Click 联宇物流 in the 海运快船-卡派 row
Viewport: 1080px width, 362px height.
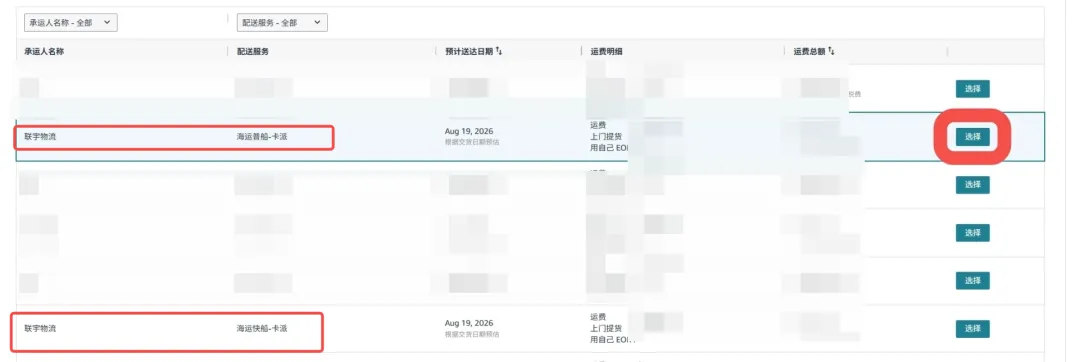pos(40,328)
